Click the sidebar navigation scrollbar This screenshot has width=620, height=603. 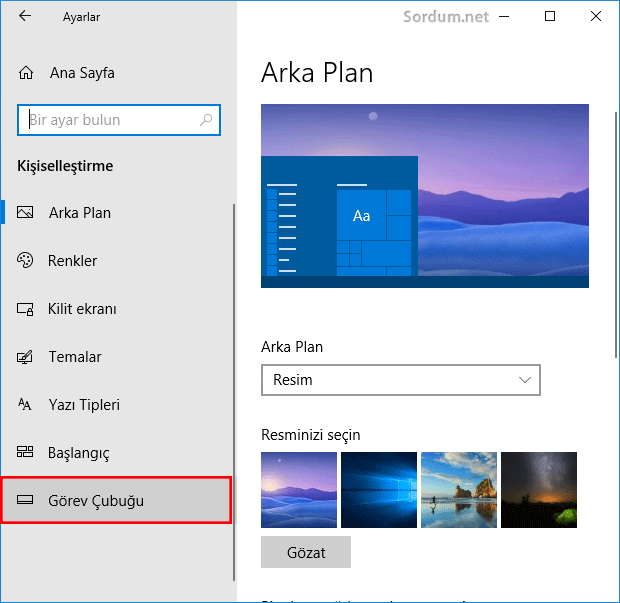pos(234,392)
